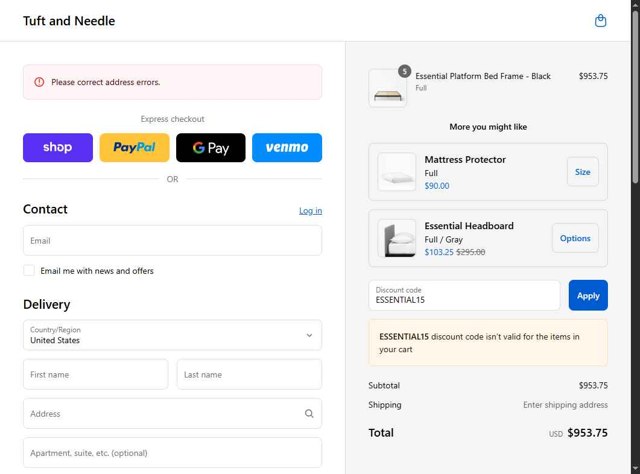
Task: Focus the First name field
Action: pyautogui.click(x=96, y=374)
